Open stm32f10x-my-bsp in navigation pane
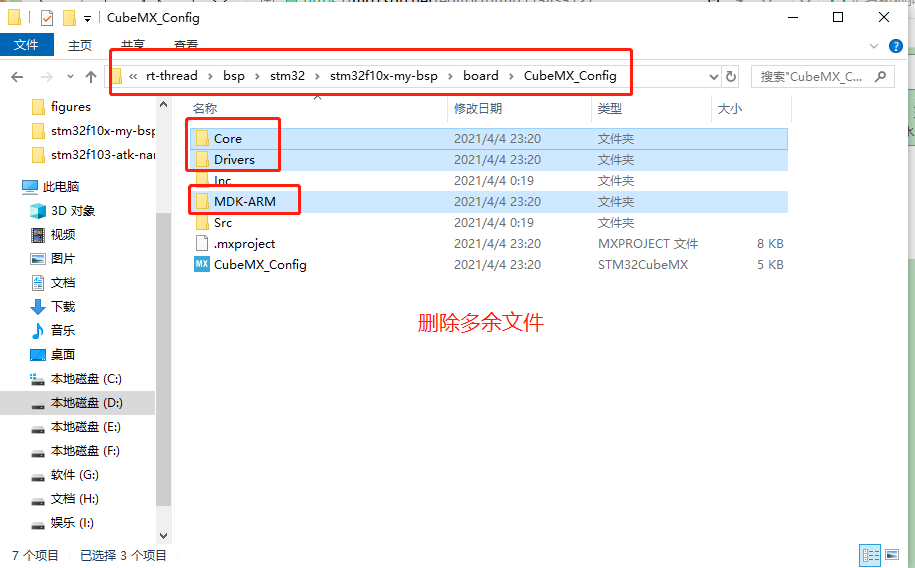The height and width of the screenshot is (568, 915). (x=93, y=131)
